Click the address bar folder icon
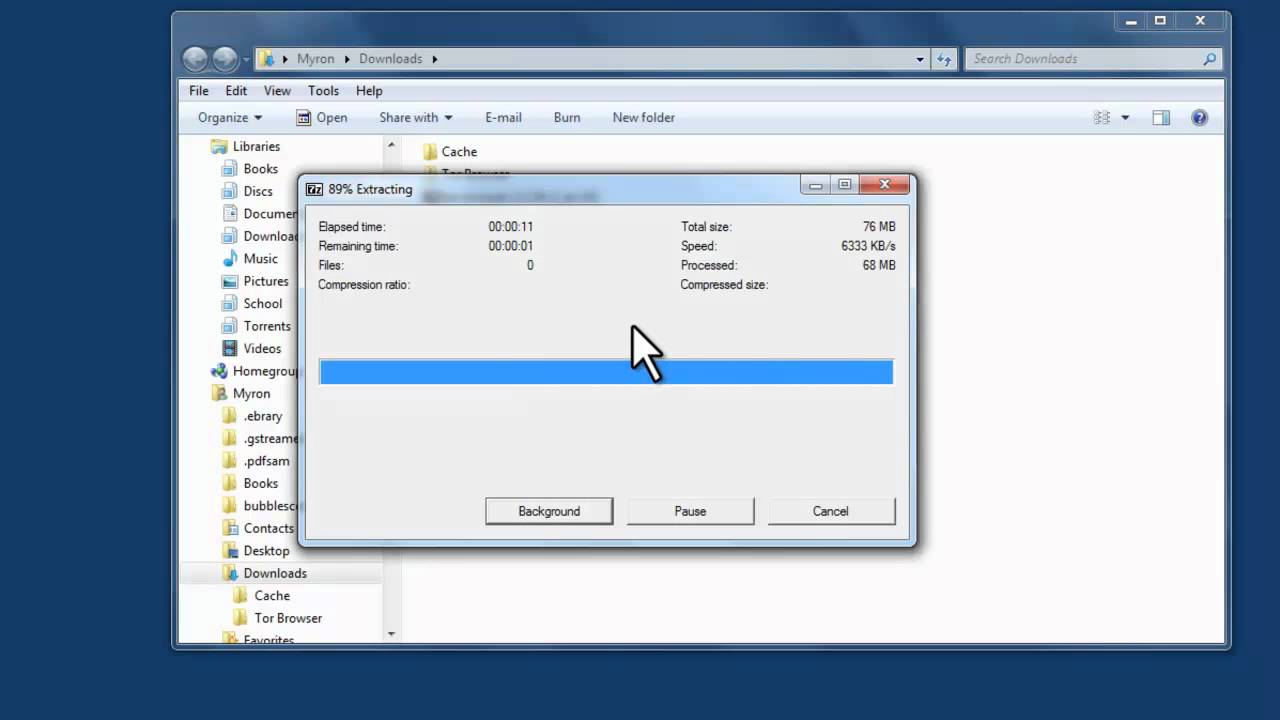 pyautogui.click(x=267, y=59)
